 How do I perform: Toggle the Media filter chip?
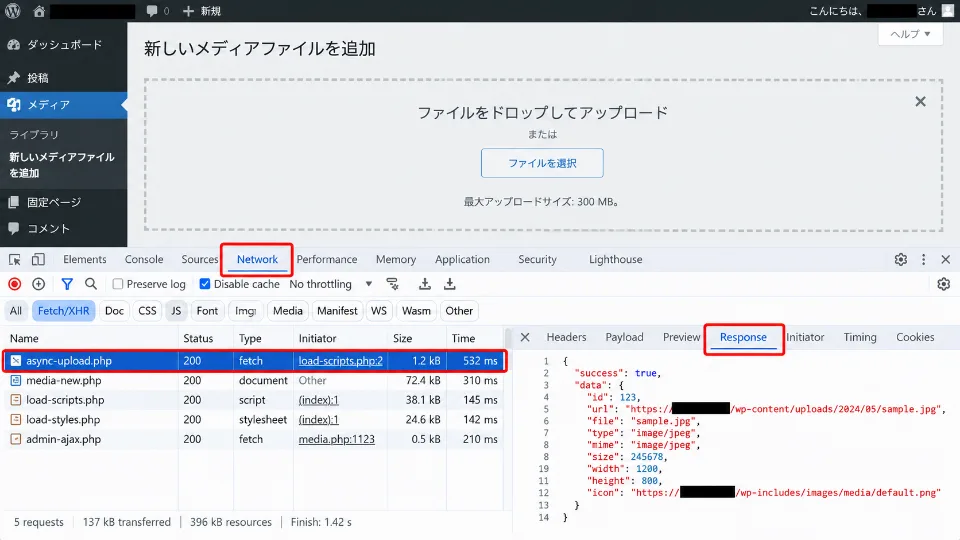point(288,311)
